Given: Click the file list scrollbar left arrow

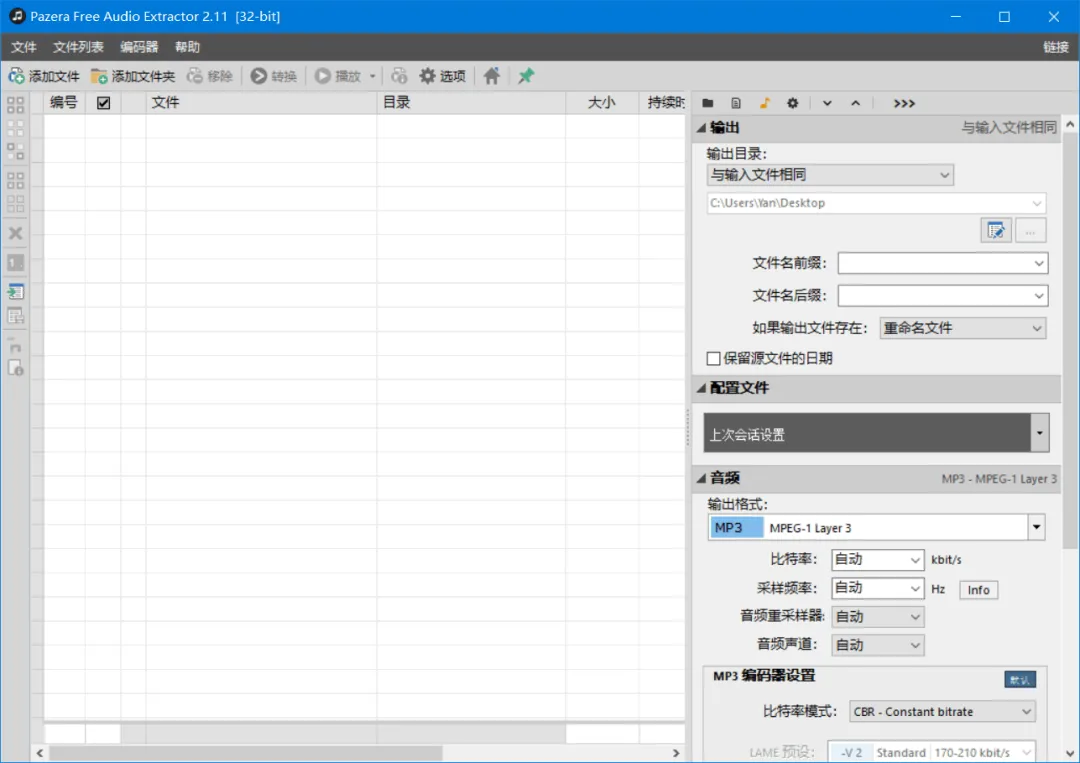Looking at the screenshot, I should 39,753.
